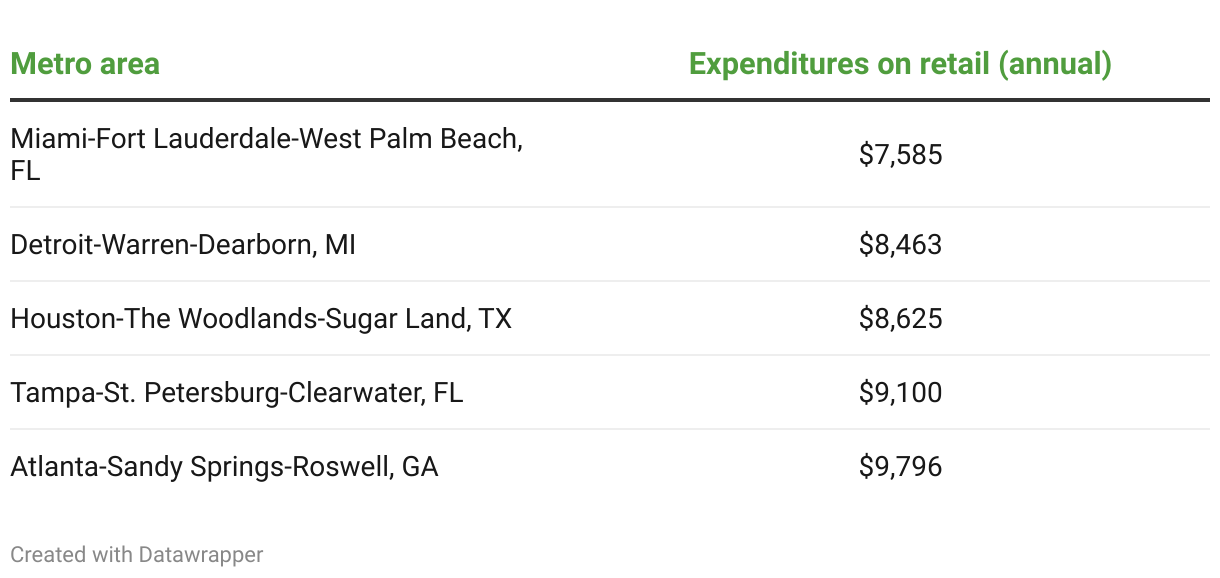Click the "Metro area" column header
Screen dimensions: 1220x578
click(85, 65)
